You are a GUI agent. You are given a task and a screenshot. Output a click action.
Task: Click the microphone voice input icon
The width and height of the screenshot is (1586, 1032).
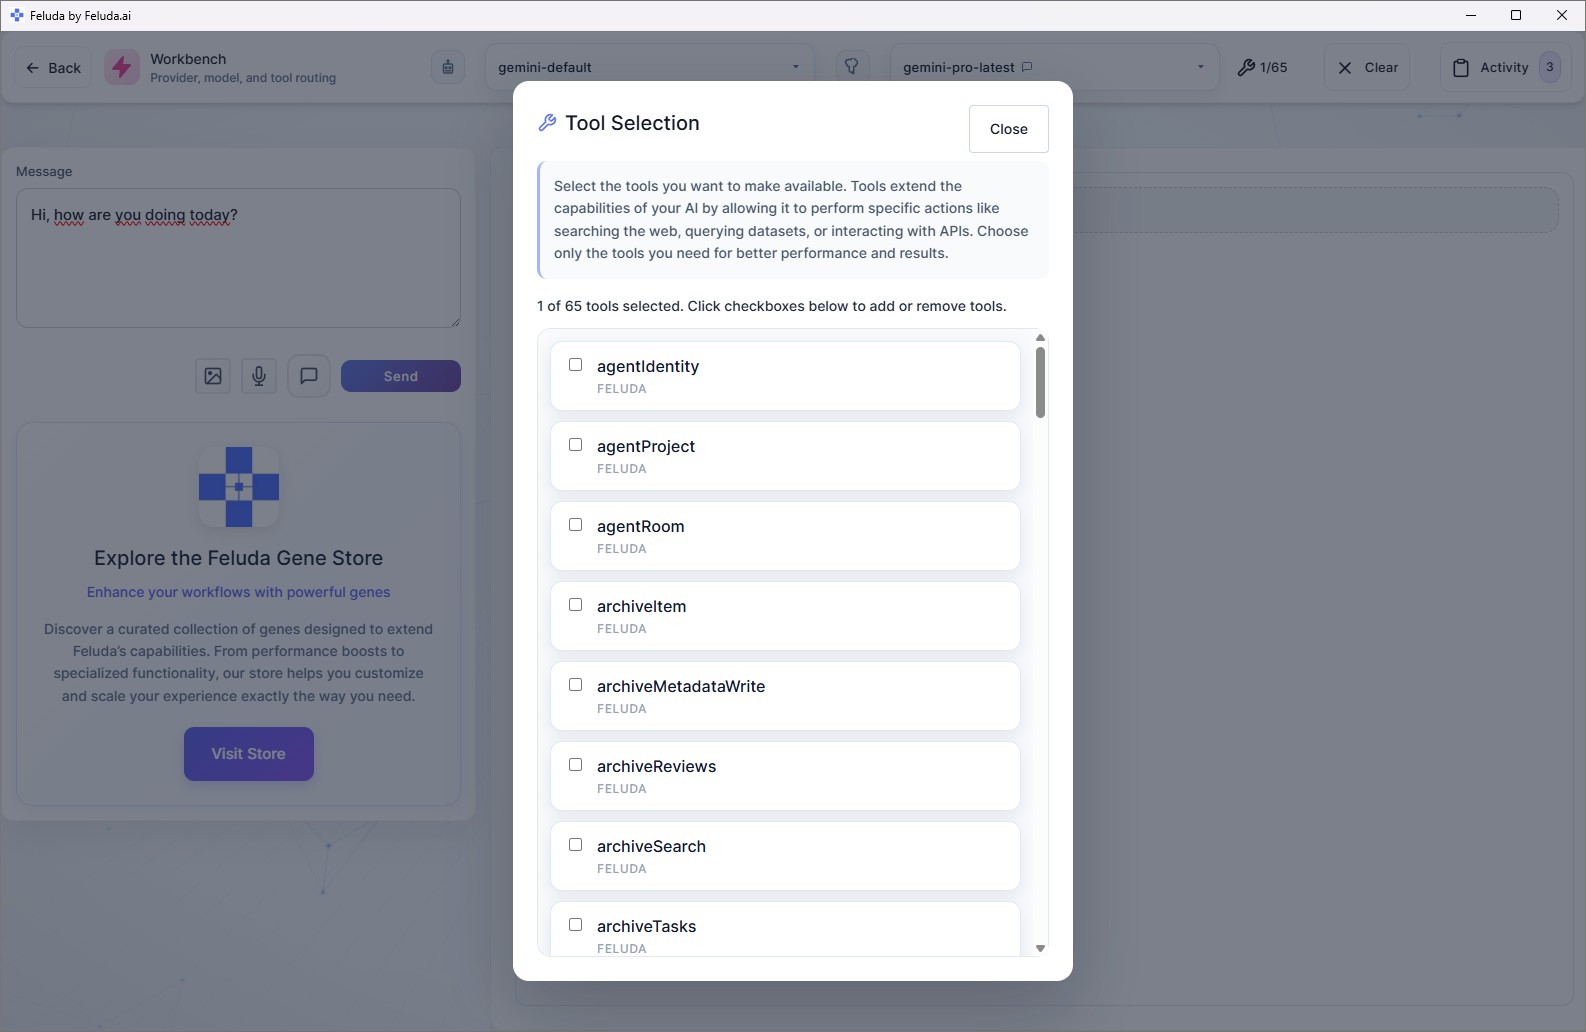[x=259, y=376]
